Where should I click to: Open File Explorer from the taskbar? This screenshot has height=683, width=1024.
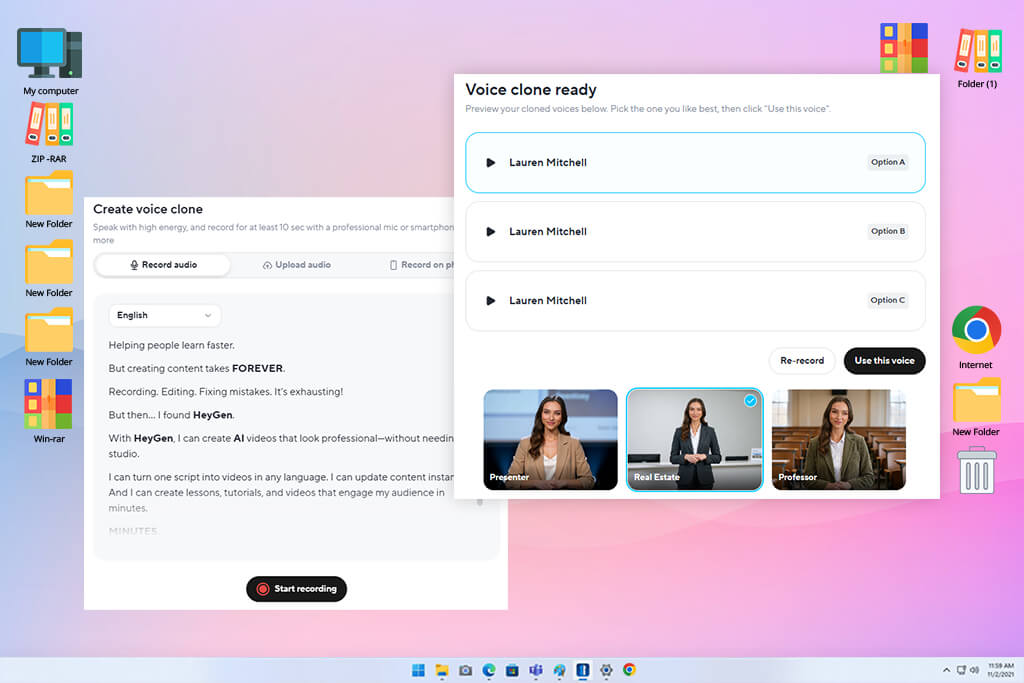(x=442, y=670)
